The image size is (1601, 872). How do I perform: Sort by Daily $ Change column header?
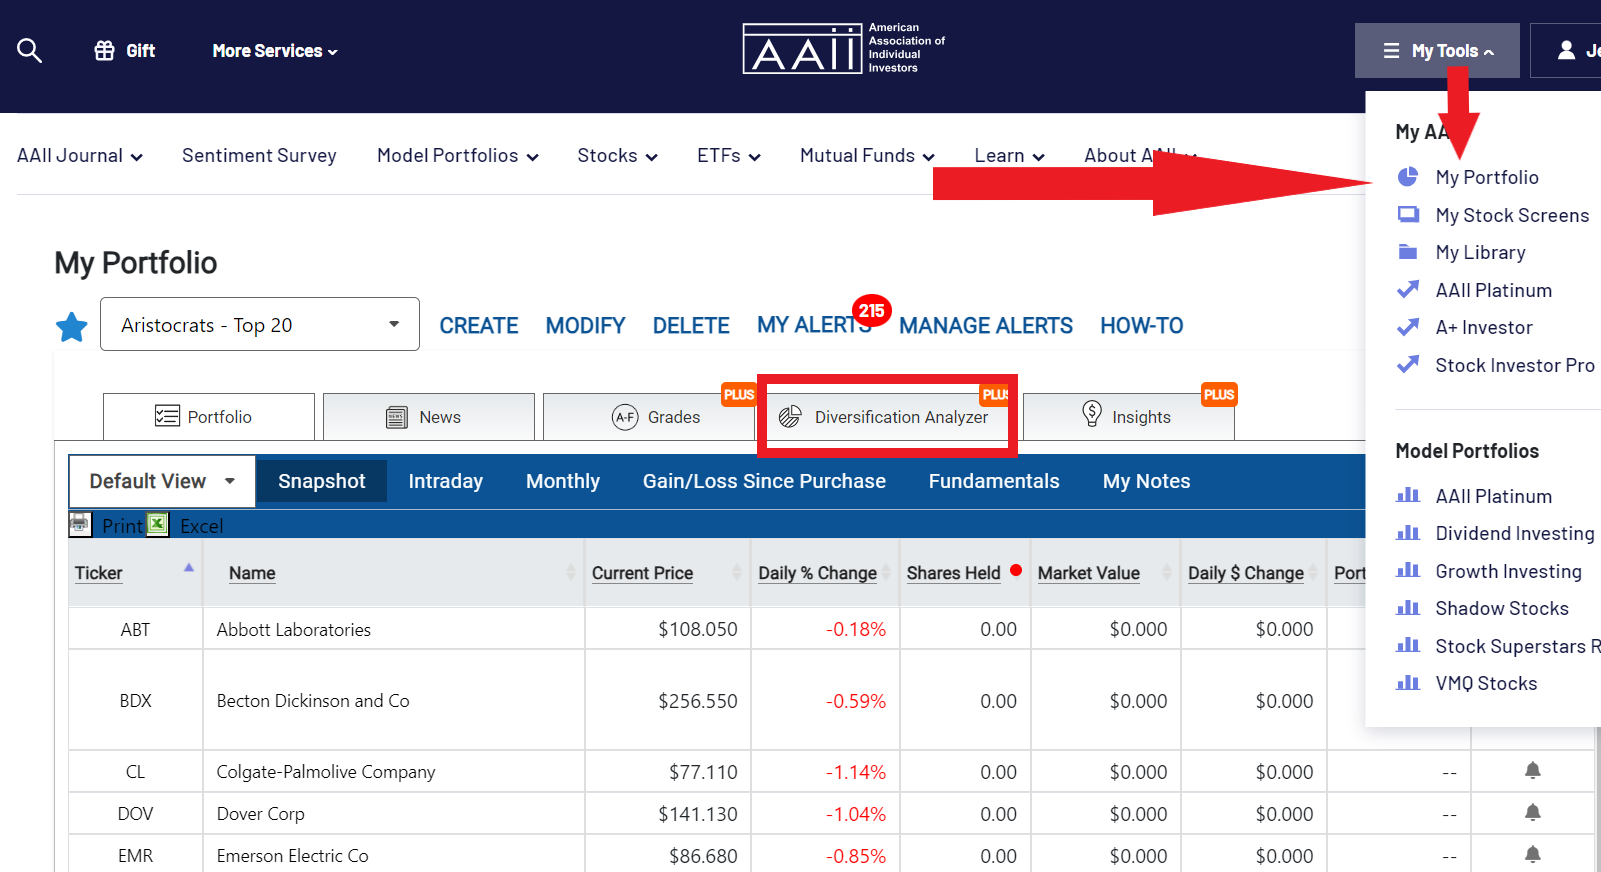[x=1245, y=573]
